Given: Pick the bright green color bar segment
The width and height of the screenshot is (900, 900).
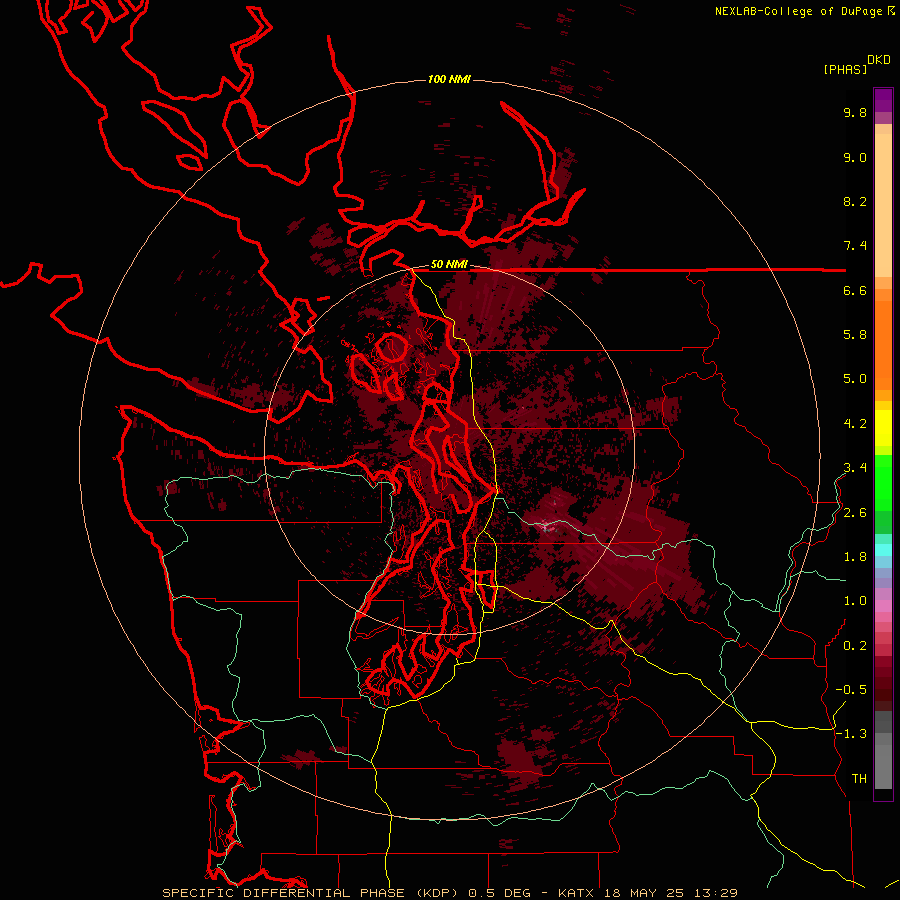Looking at the screenshot, I should pyautogui.click(x=883, y=483).
